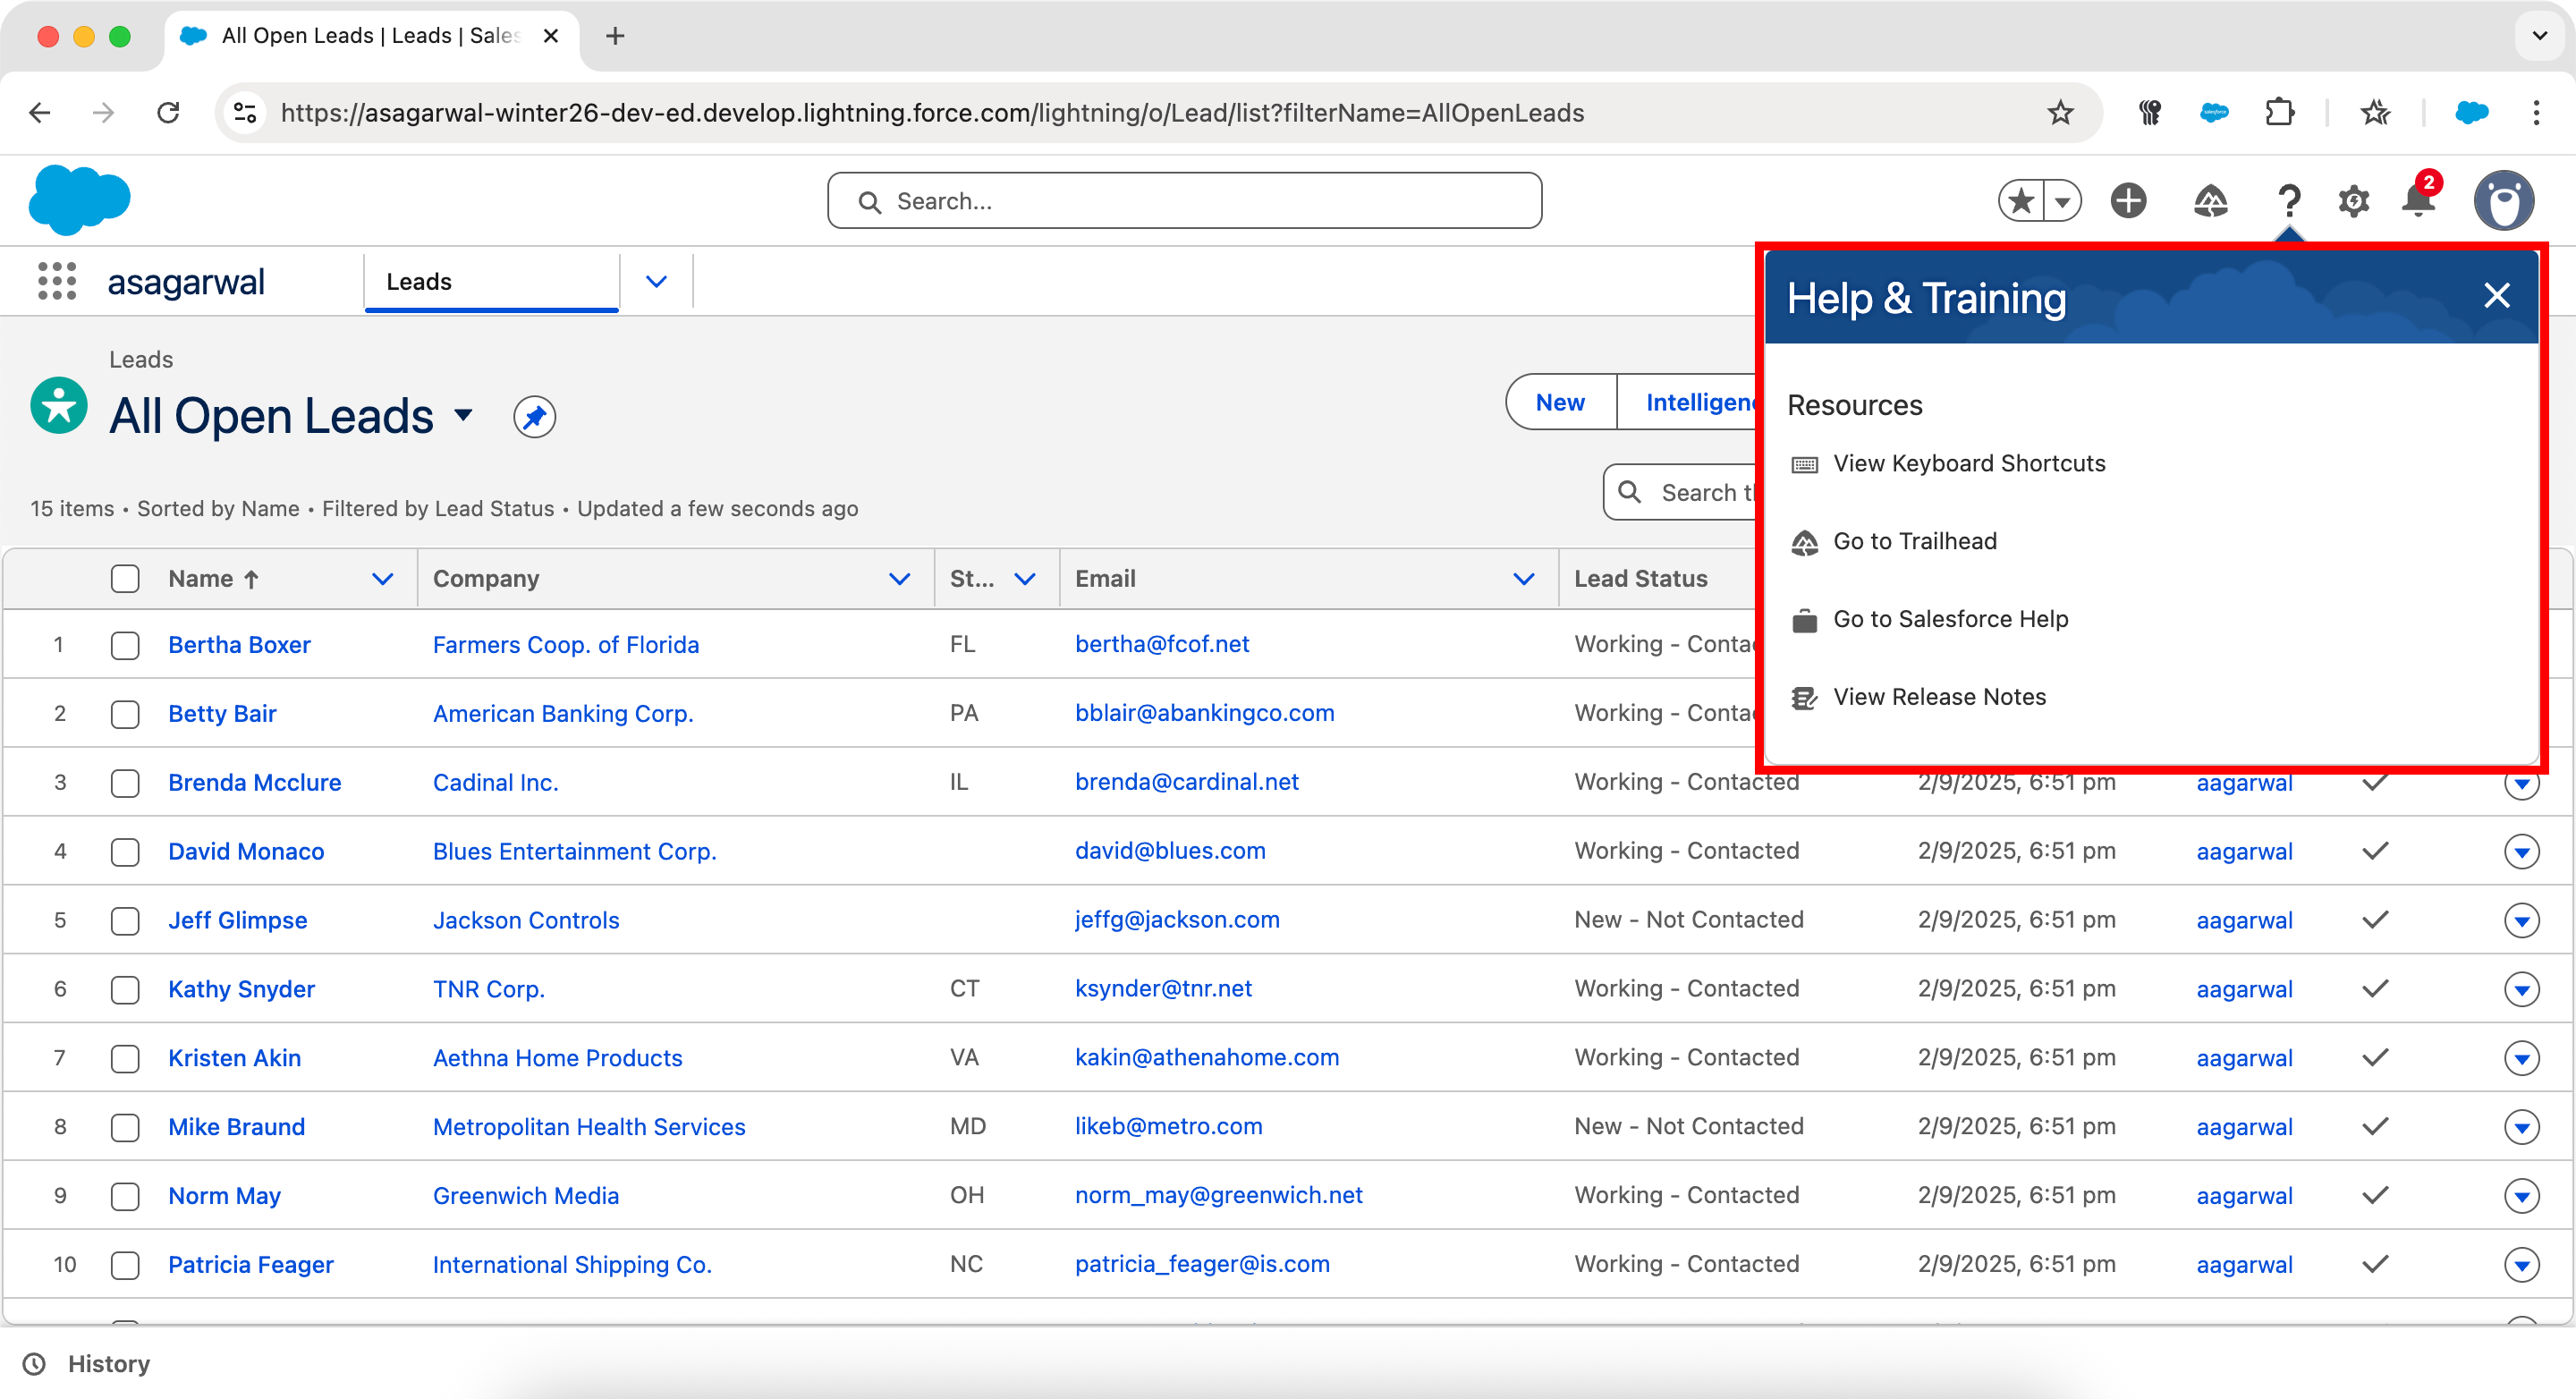This screenshot has height=1399, width=2576.
Task: Close the Help & Training panel
Action: click(x=2497, y=295)
